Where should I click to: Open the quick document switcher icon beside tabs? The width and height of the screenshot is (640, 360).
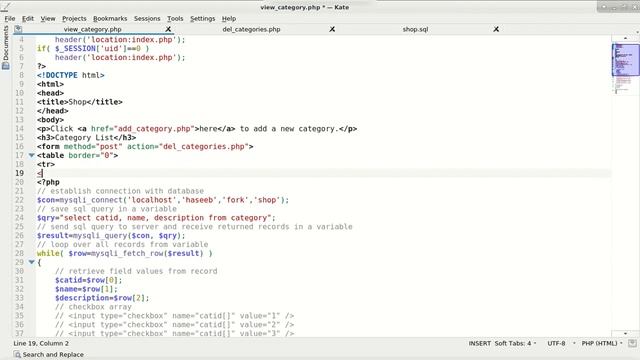pyautogui.click(x=18, y=29)
